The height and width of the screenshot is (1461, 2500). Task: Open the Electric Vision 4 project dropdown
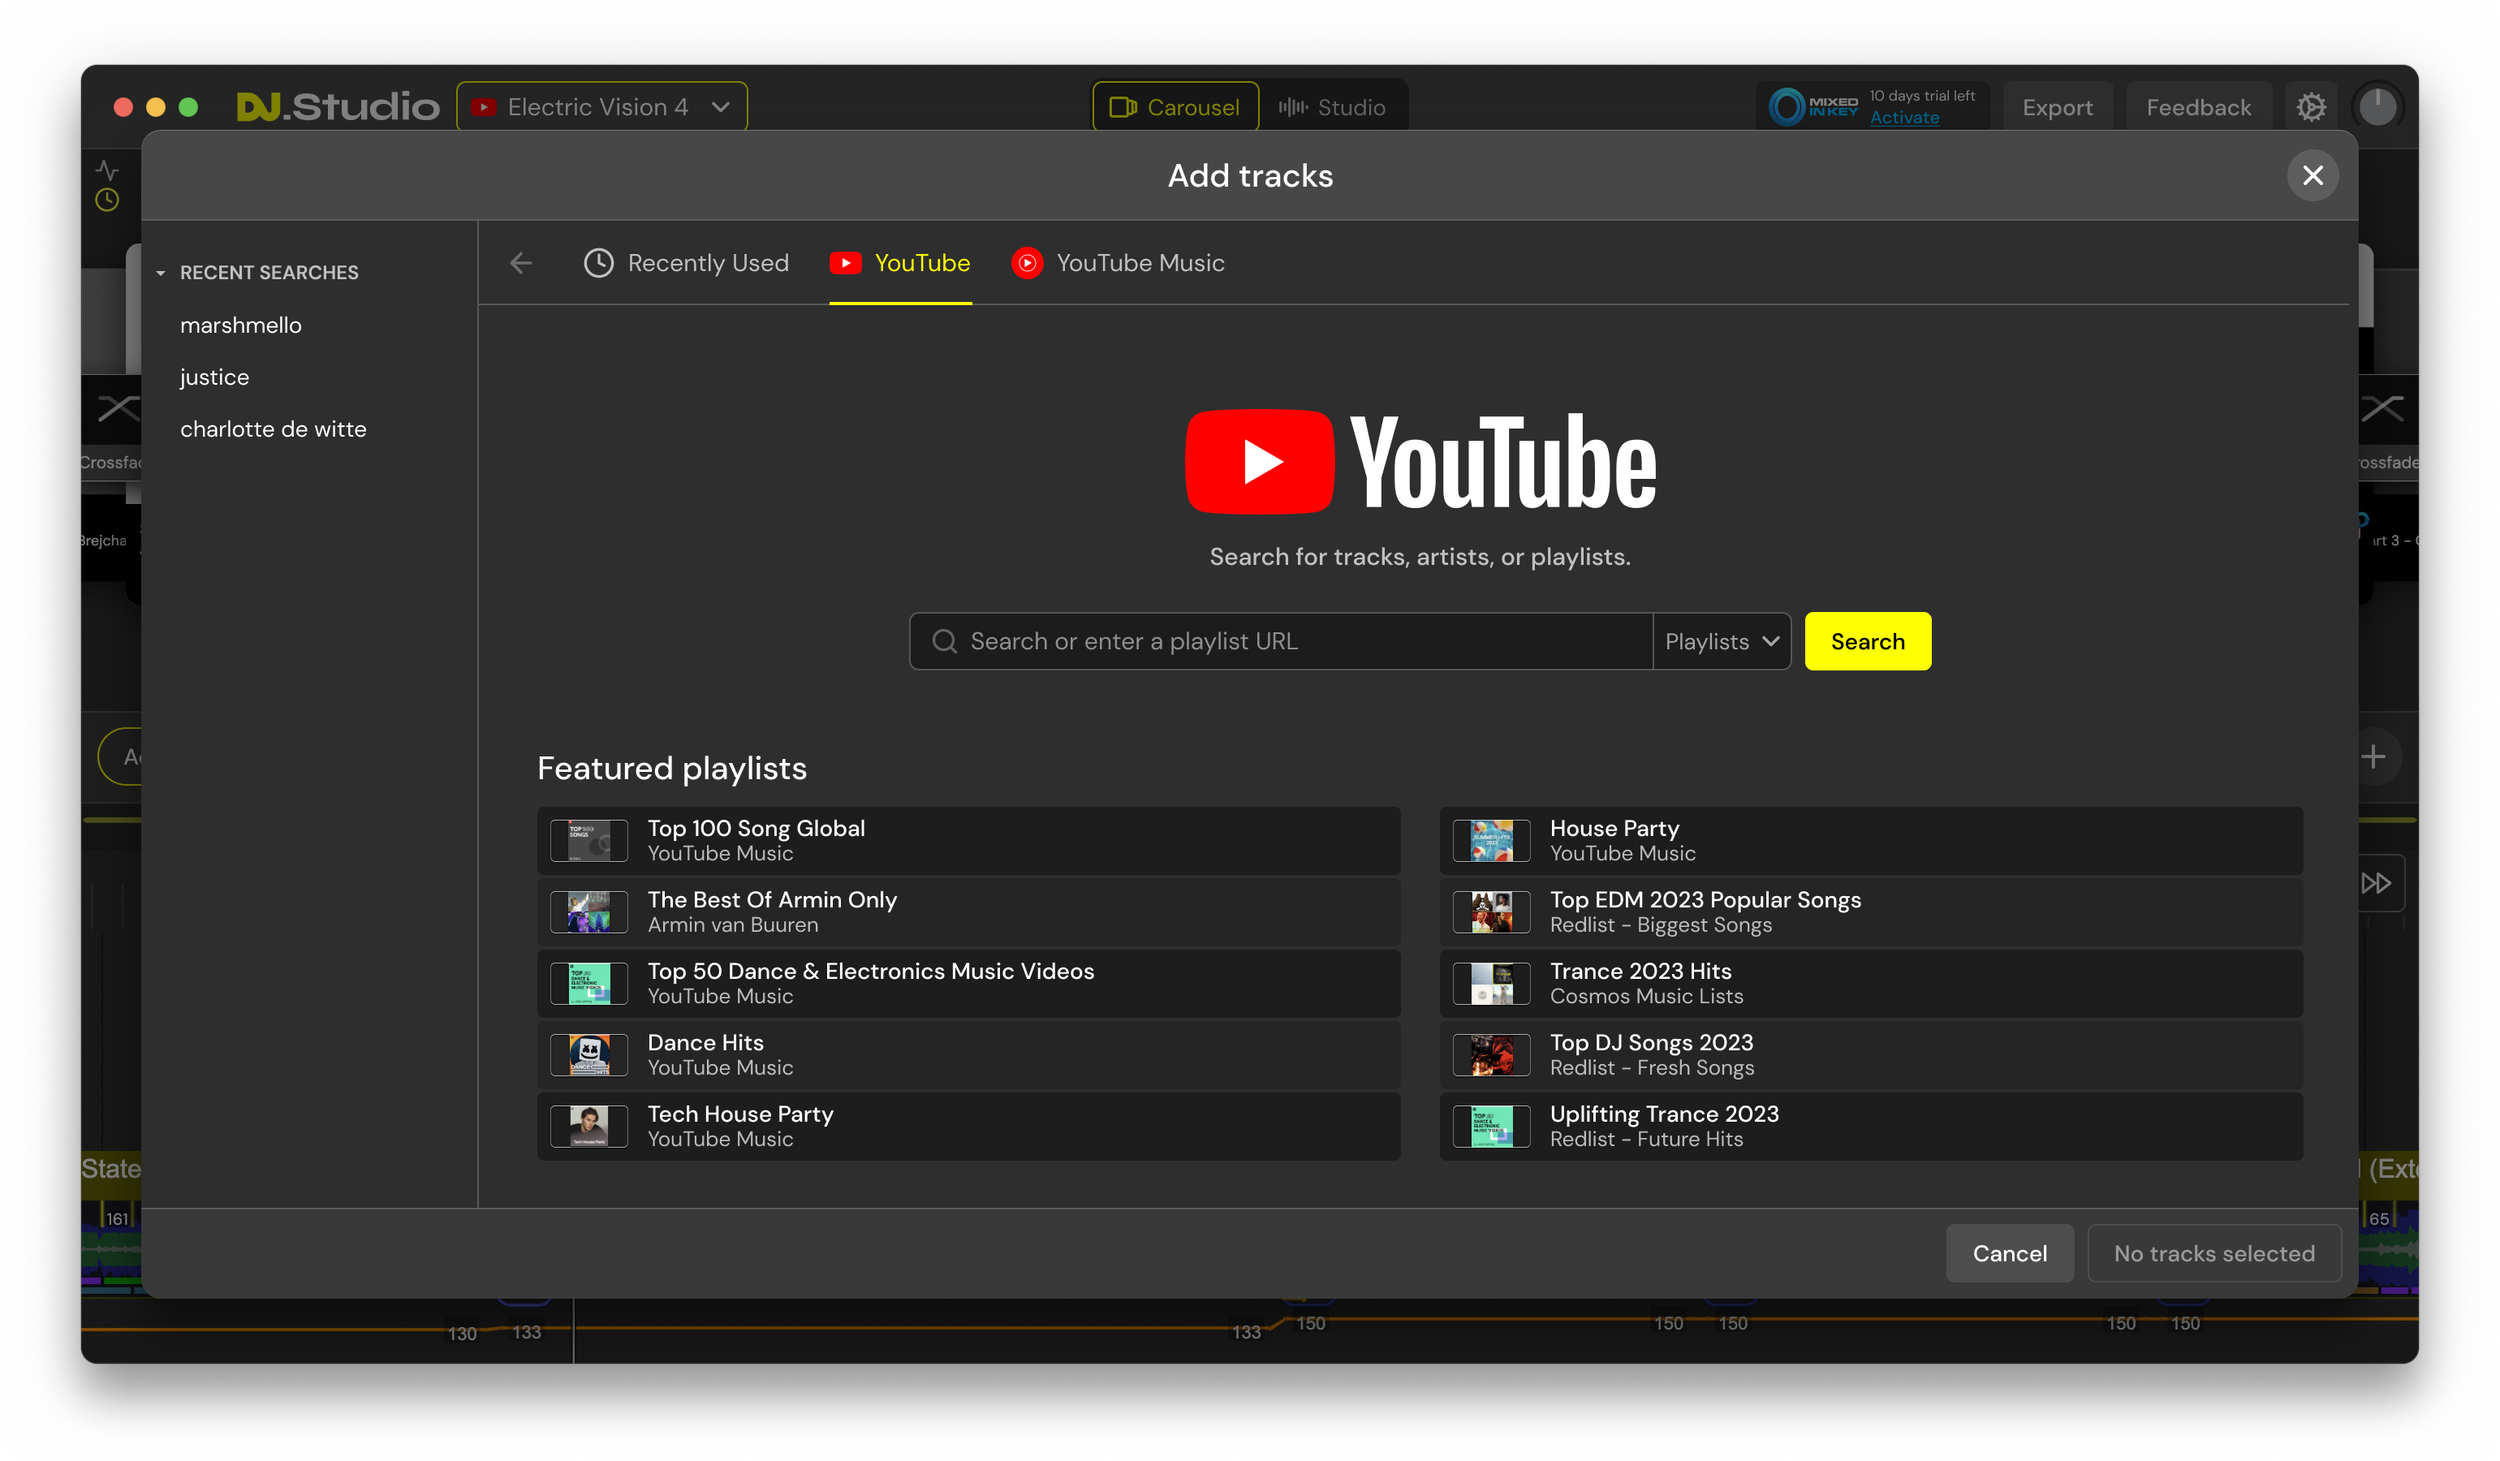point(602,107)
